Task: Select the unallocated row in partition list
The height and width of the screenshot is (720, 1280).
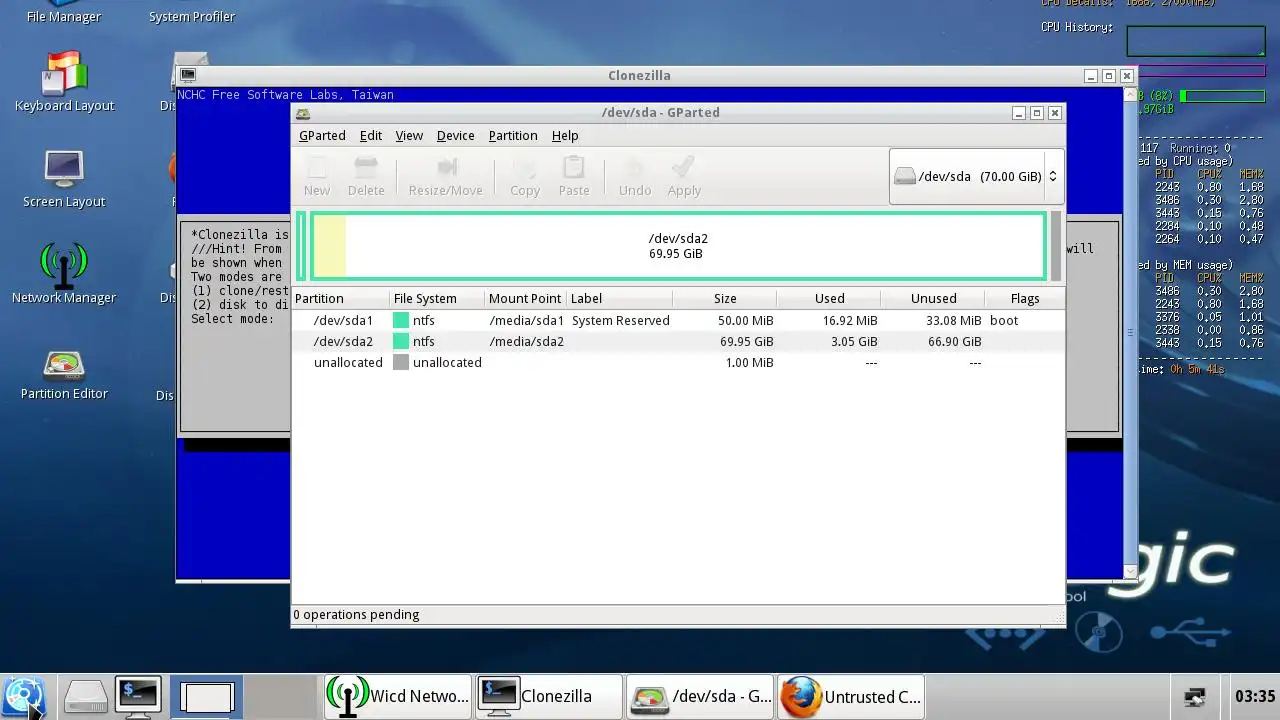Action: (678, 362)
